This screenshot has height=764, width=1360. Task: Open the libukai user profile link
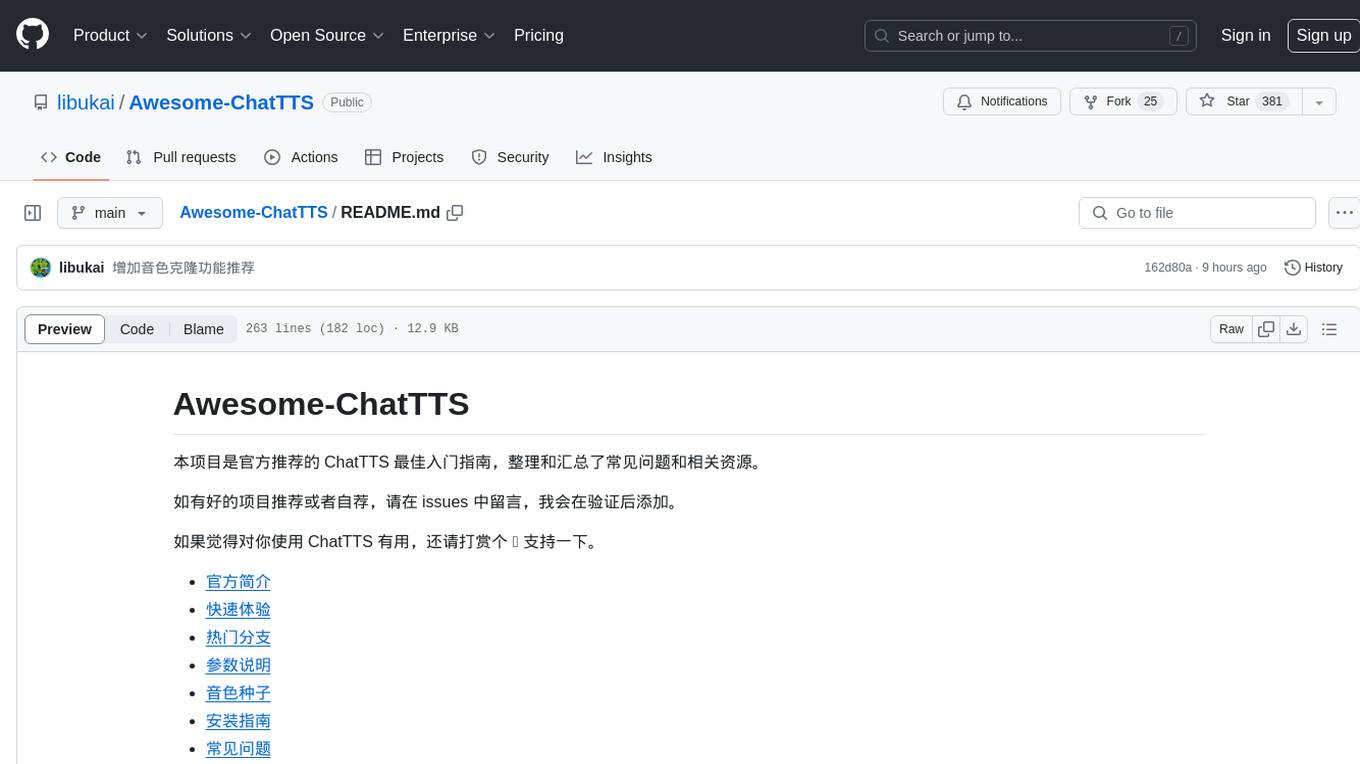[86, 102]
